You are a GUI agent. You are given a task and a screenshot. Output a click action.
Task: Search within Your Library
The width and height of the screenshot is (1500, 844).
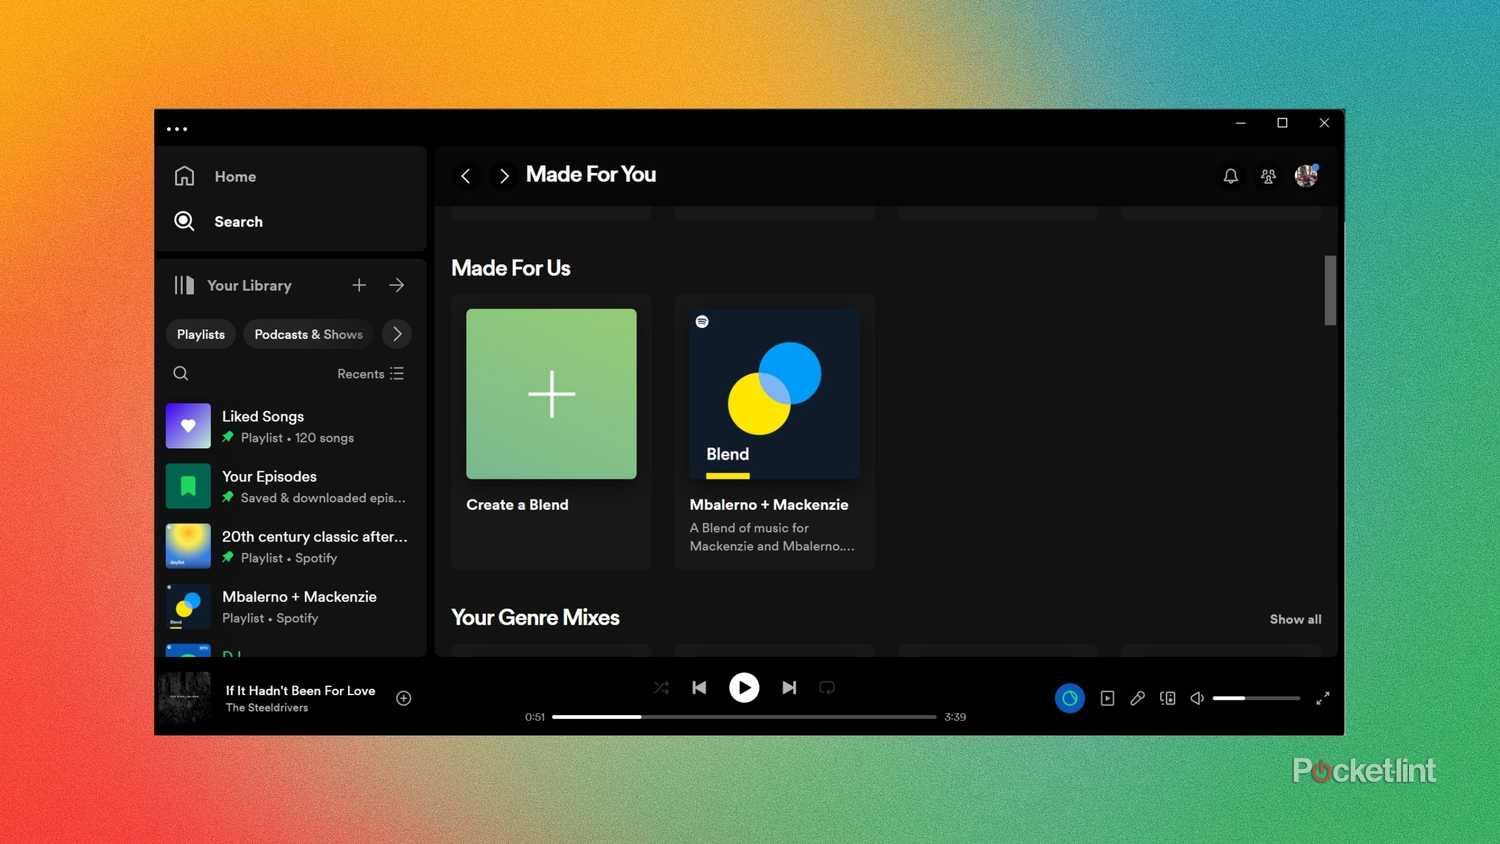pos(181,373)
